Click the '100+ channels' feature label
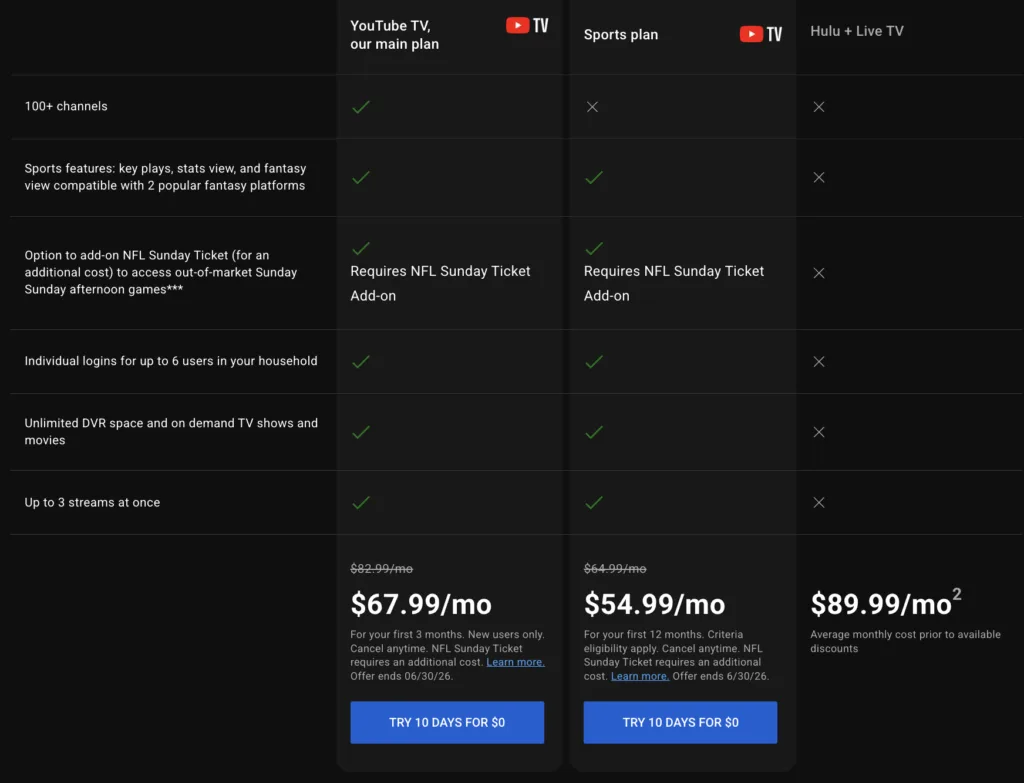 click(x=66, y=106)
